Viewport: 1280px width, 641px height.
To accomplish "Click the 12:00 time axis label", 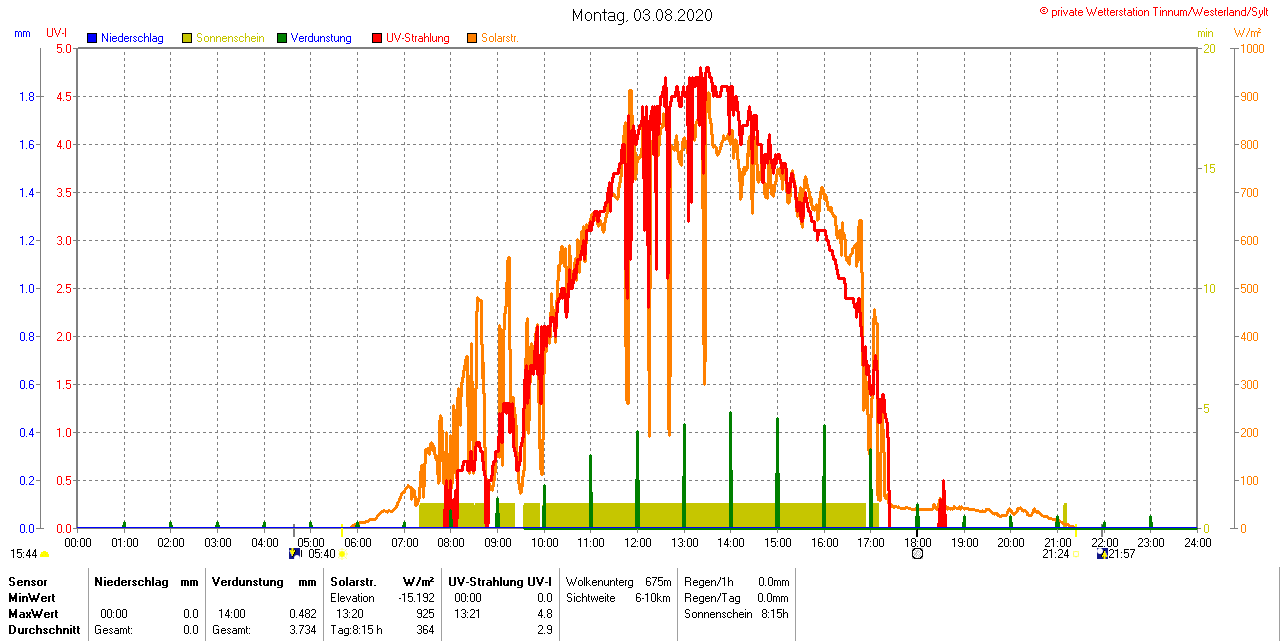I will (637, 542).
